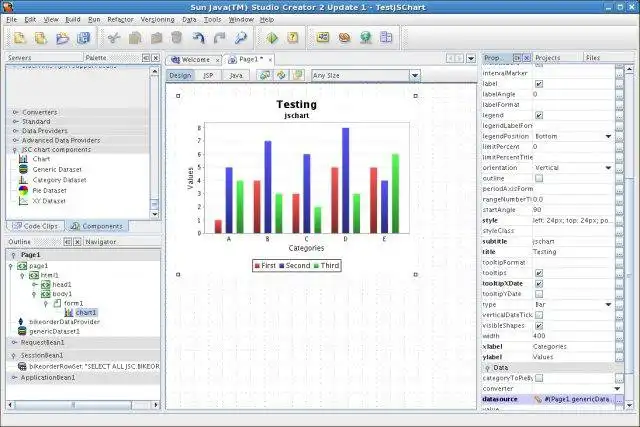Click the globe toolbar icon
This screenshot has height=427, width=640.
[366, 38]
